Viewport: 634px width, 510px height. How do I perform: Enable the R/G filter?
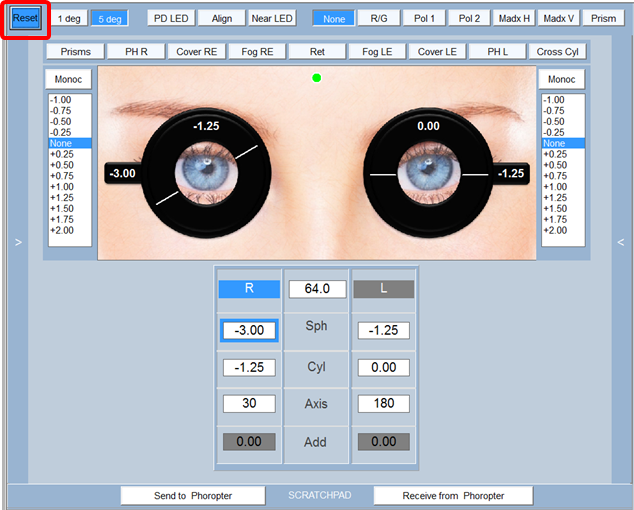pos(378,18)
